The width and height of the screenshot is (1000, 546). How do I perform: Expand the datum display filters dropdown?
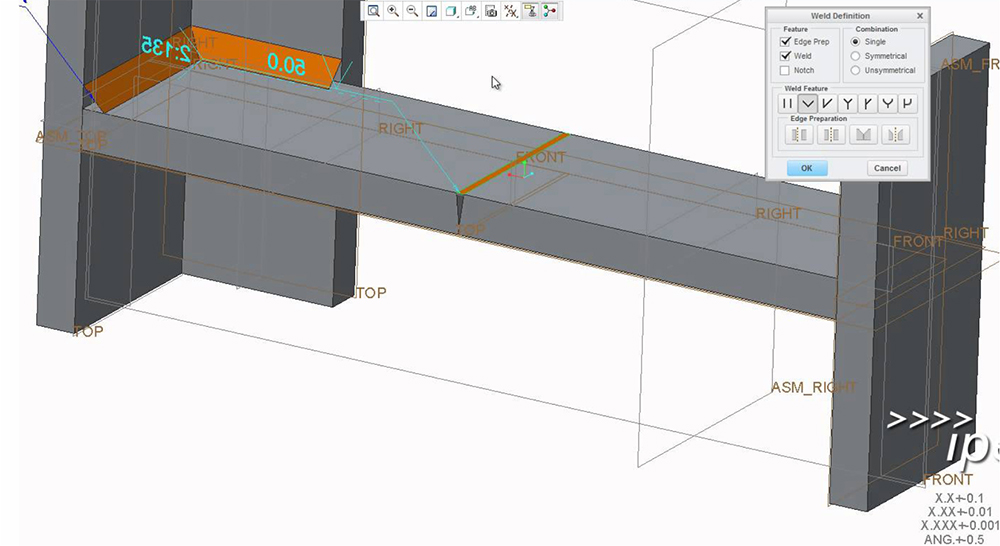pyautogui.click(x=510, y=11)
